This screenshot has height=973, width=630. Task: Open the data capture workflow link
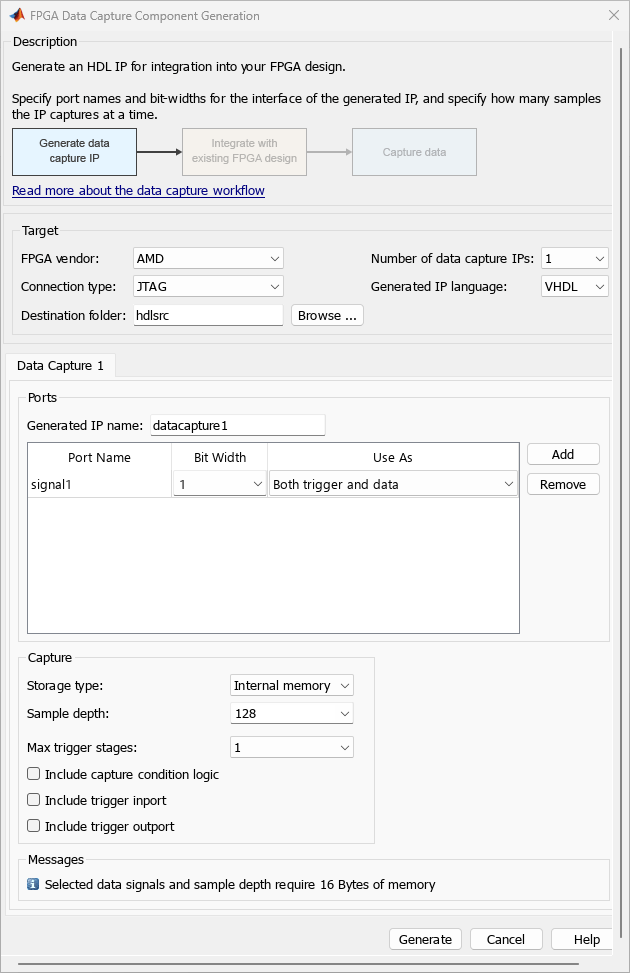(x=138, y=190)
